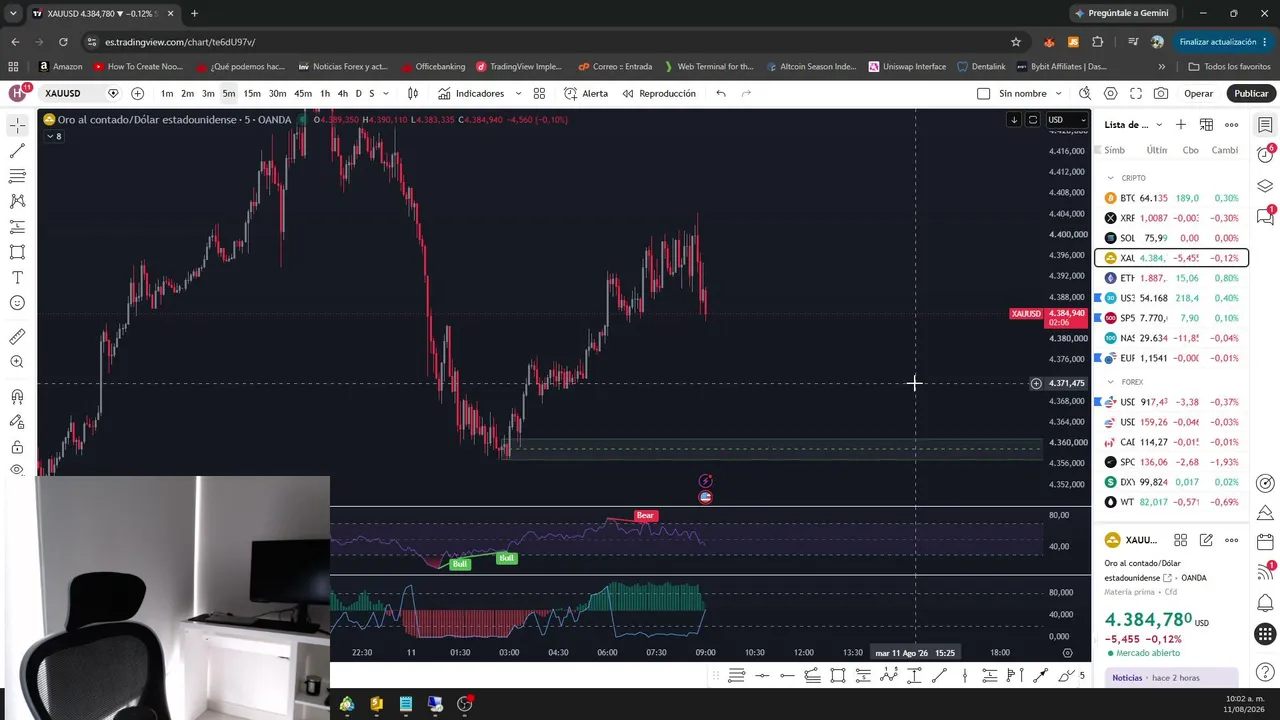
Task: Open chart settings hexagon icon
Action: pos(1111,93)
